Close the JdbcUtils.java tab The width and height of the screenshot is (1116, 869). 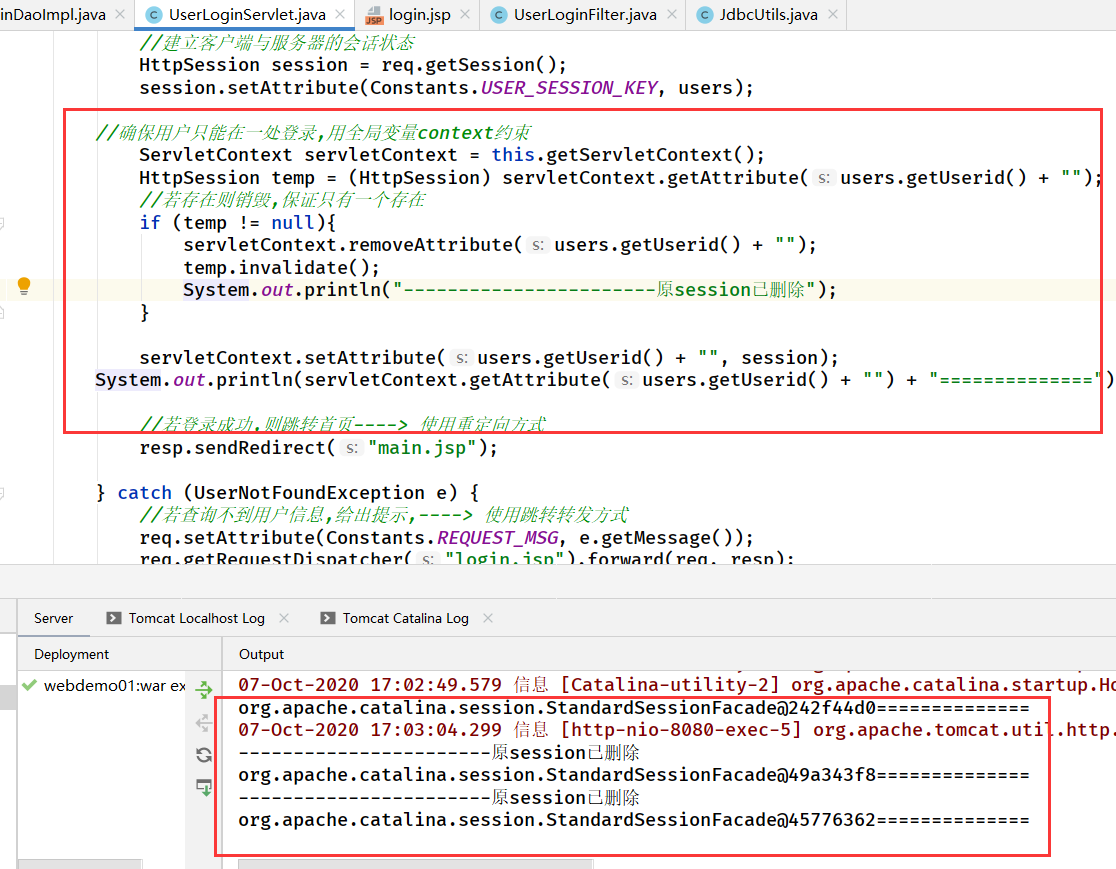(833, 14)
